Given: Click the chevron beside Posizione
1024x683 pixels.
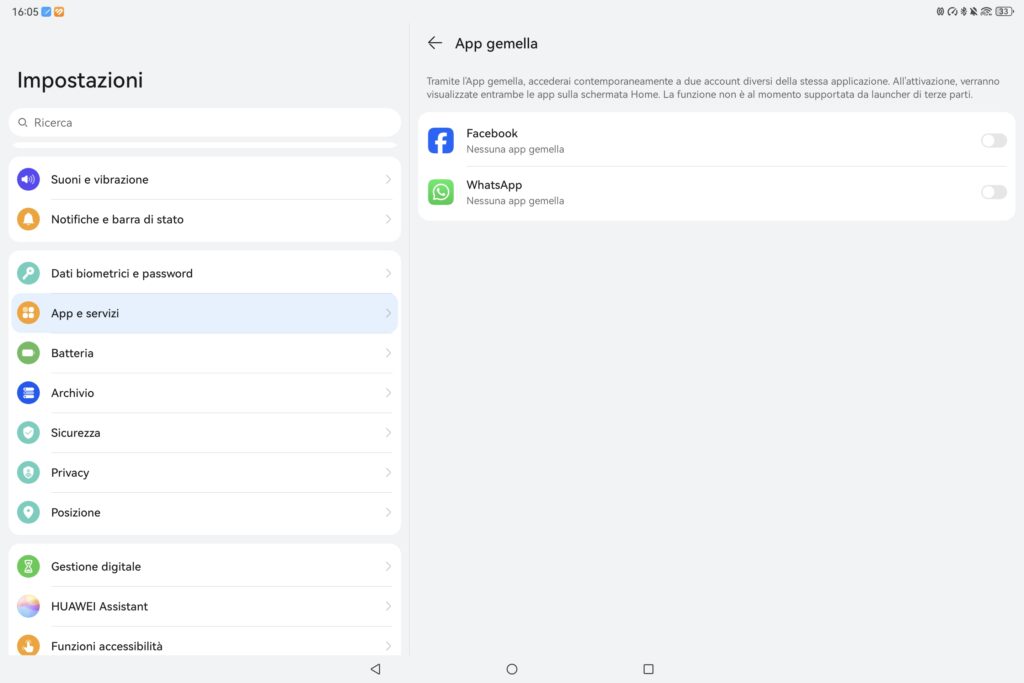Looking at the screenshot, I should (x=388, y=513).
